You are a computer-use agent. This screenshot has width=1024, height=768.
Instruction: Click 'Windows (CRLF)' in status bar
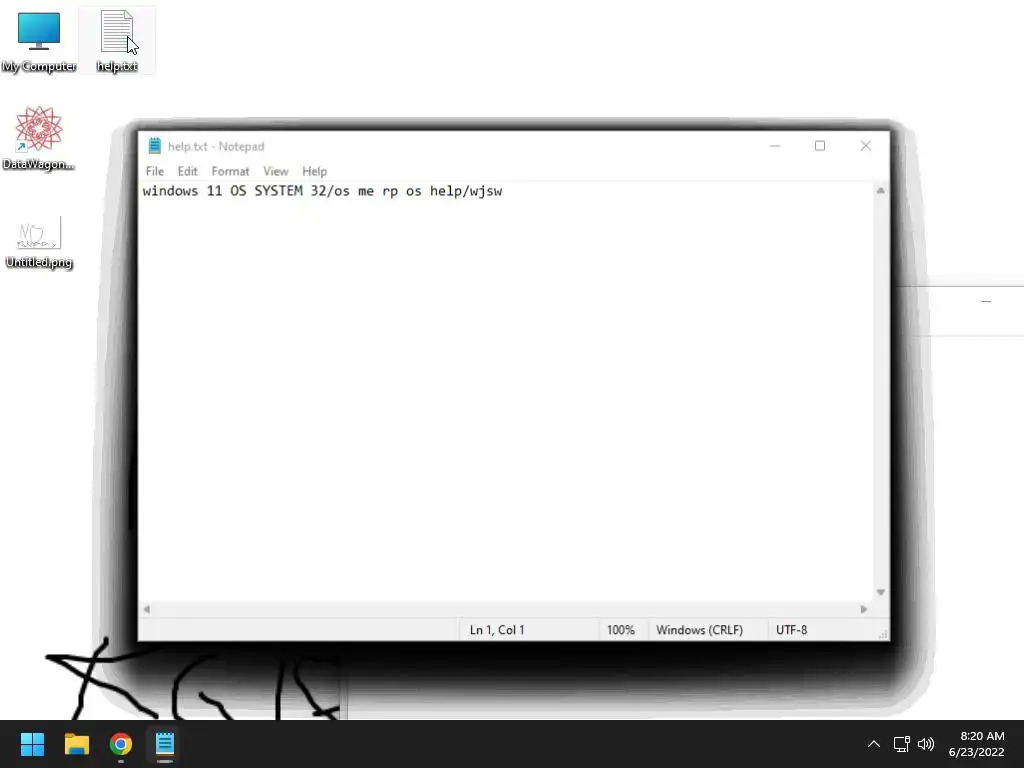[699, 630]
